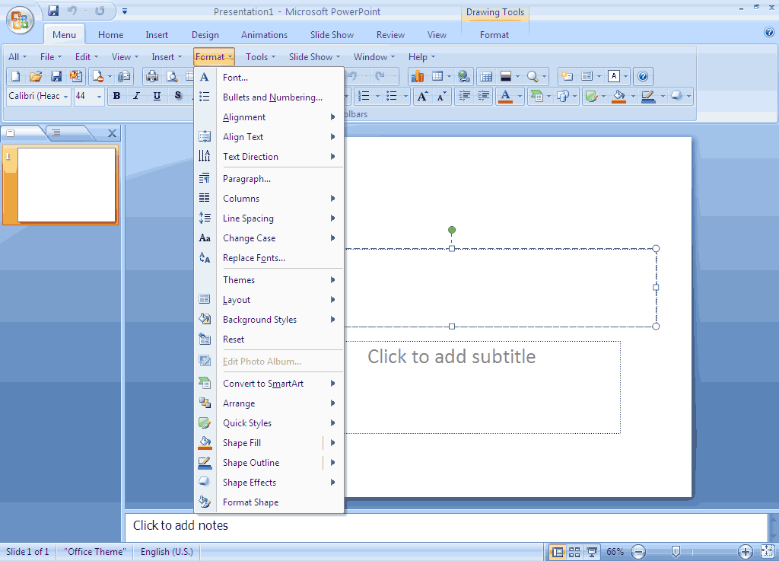Click Fit slide to window icon
This screenshot has width=779, height=561.
(x=768, y=551)
